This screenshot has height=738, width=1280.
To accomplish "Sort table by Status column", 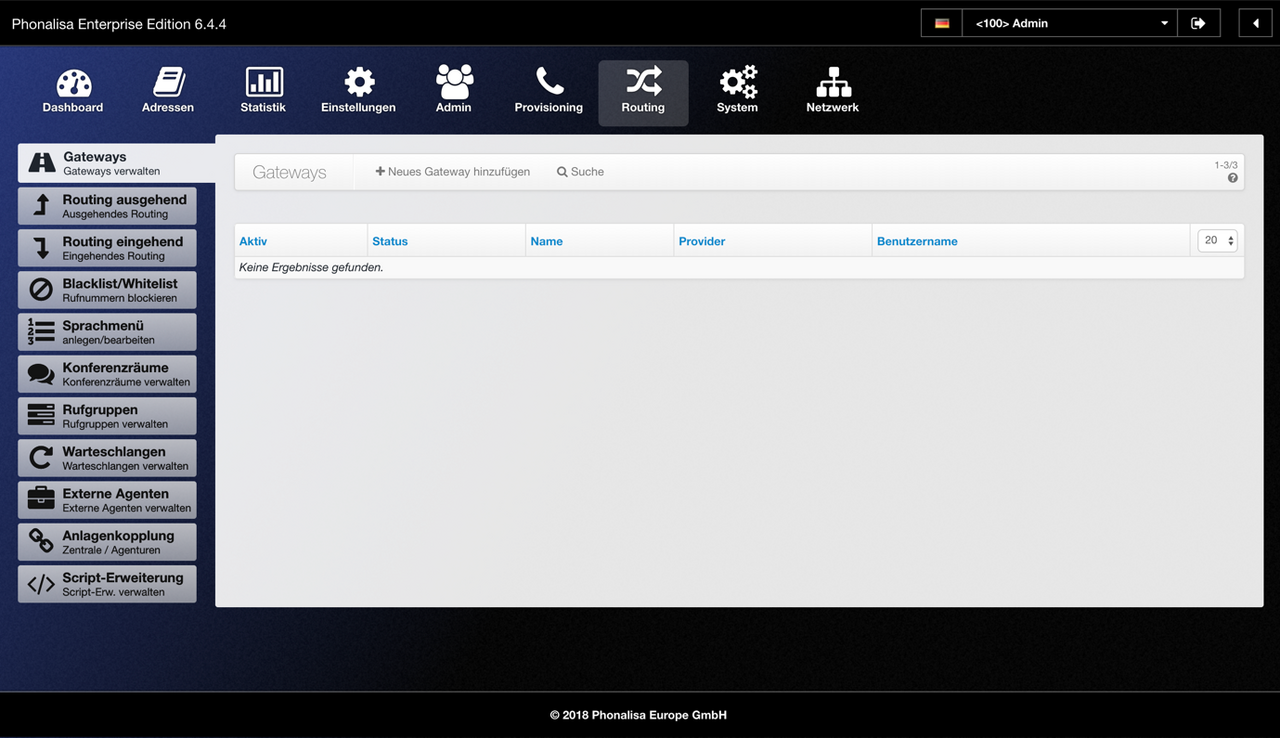I will [x=390, y=241].
